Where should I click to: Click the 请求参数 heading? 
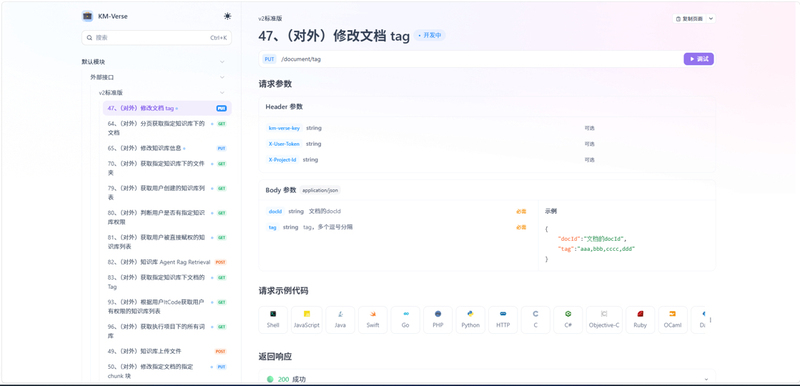(275, 84)
